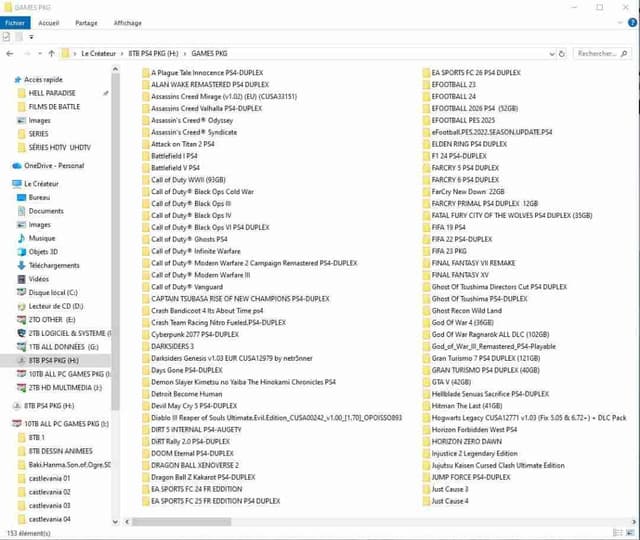Open Téléchargements in sidebar
The height and width of the screenshot is (540, 640).
[54, 265]
